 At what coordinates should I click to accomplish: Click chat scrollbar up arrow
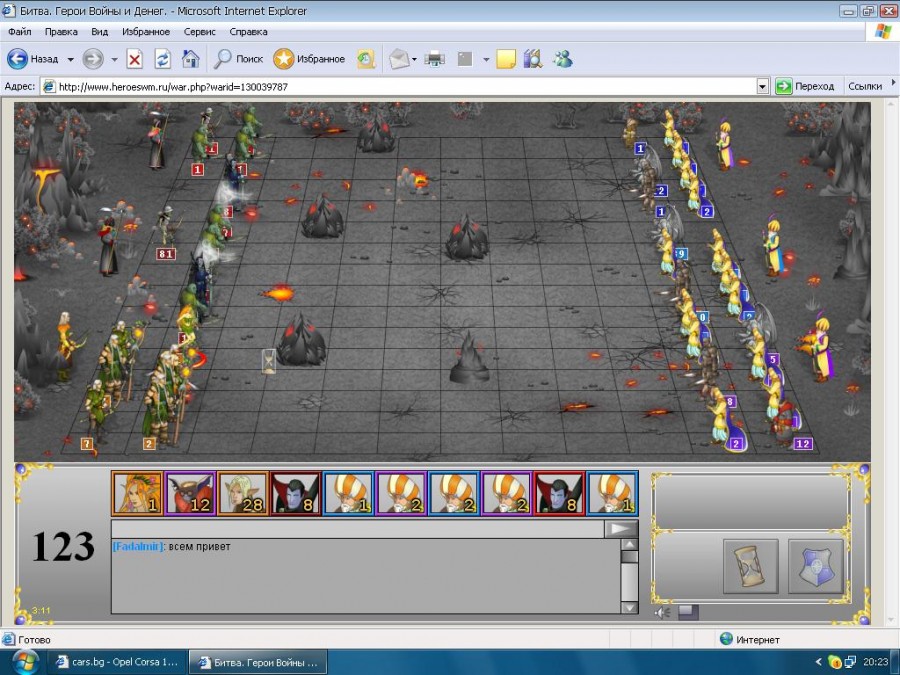[630, 545]
